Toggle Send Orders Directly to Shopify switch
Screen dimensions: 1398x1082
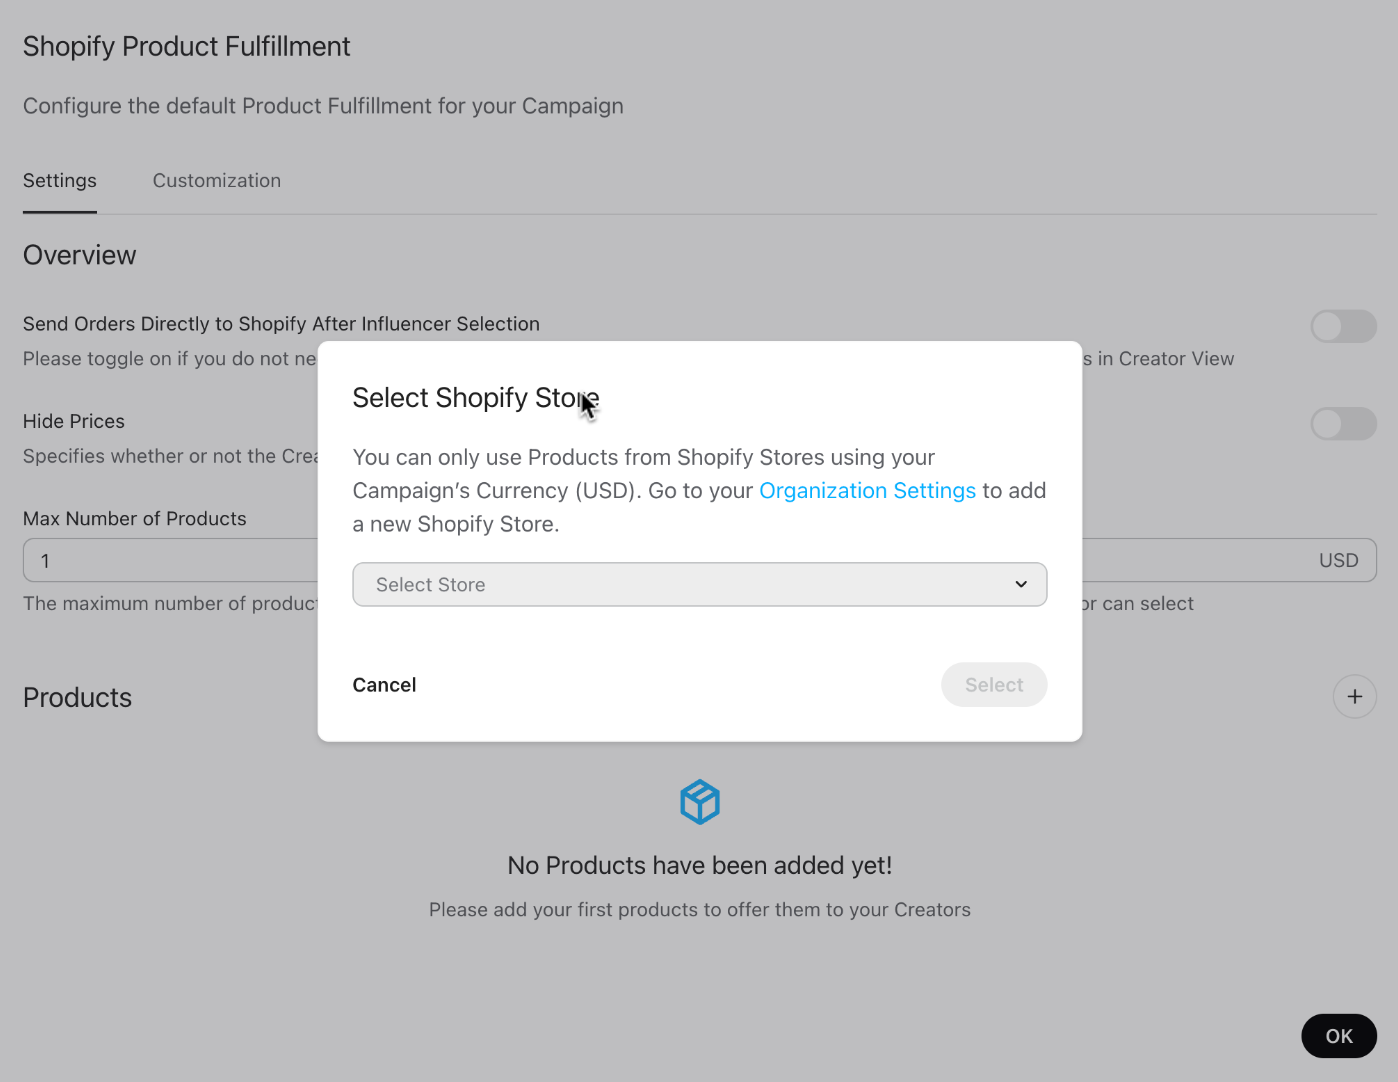point(1343,326)
